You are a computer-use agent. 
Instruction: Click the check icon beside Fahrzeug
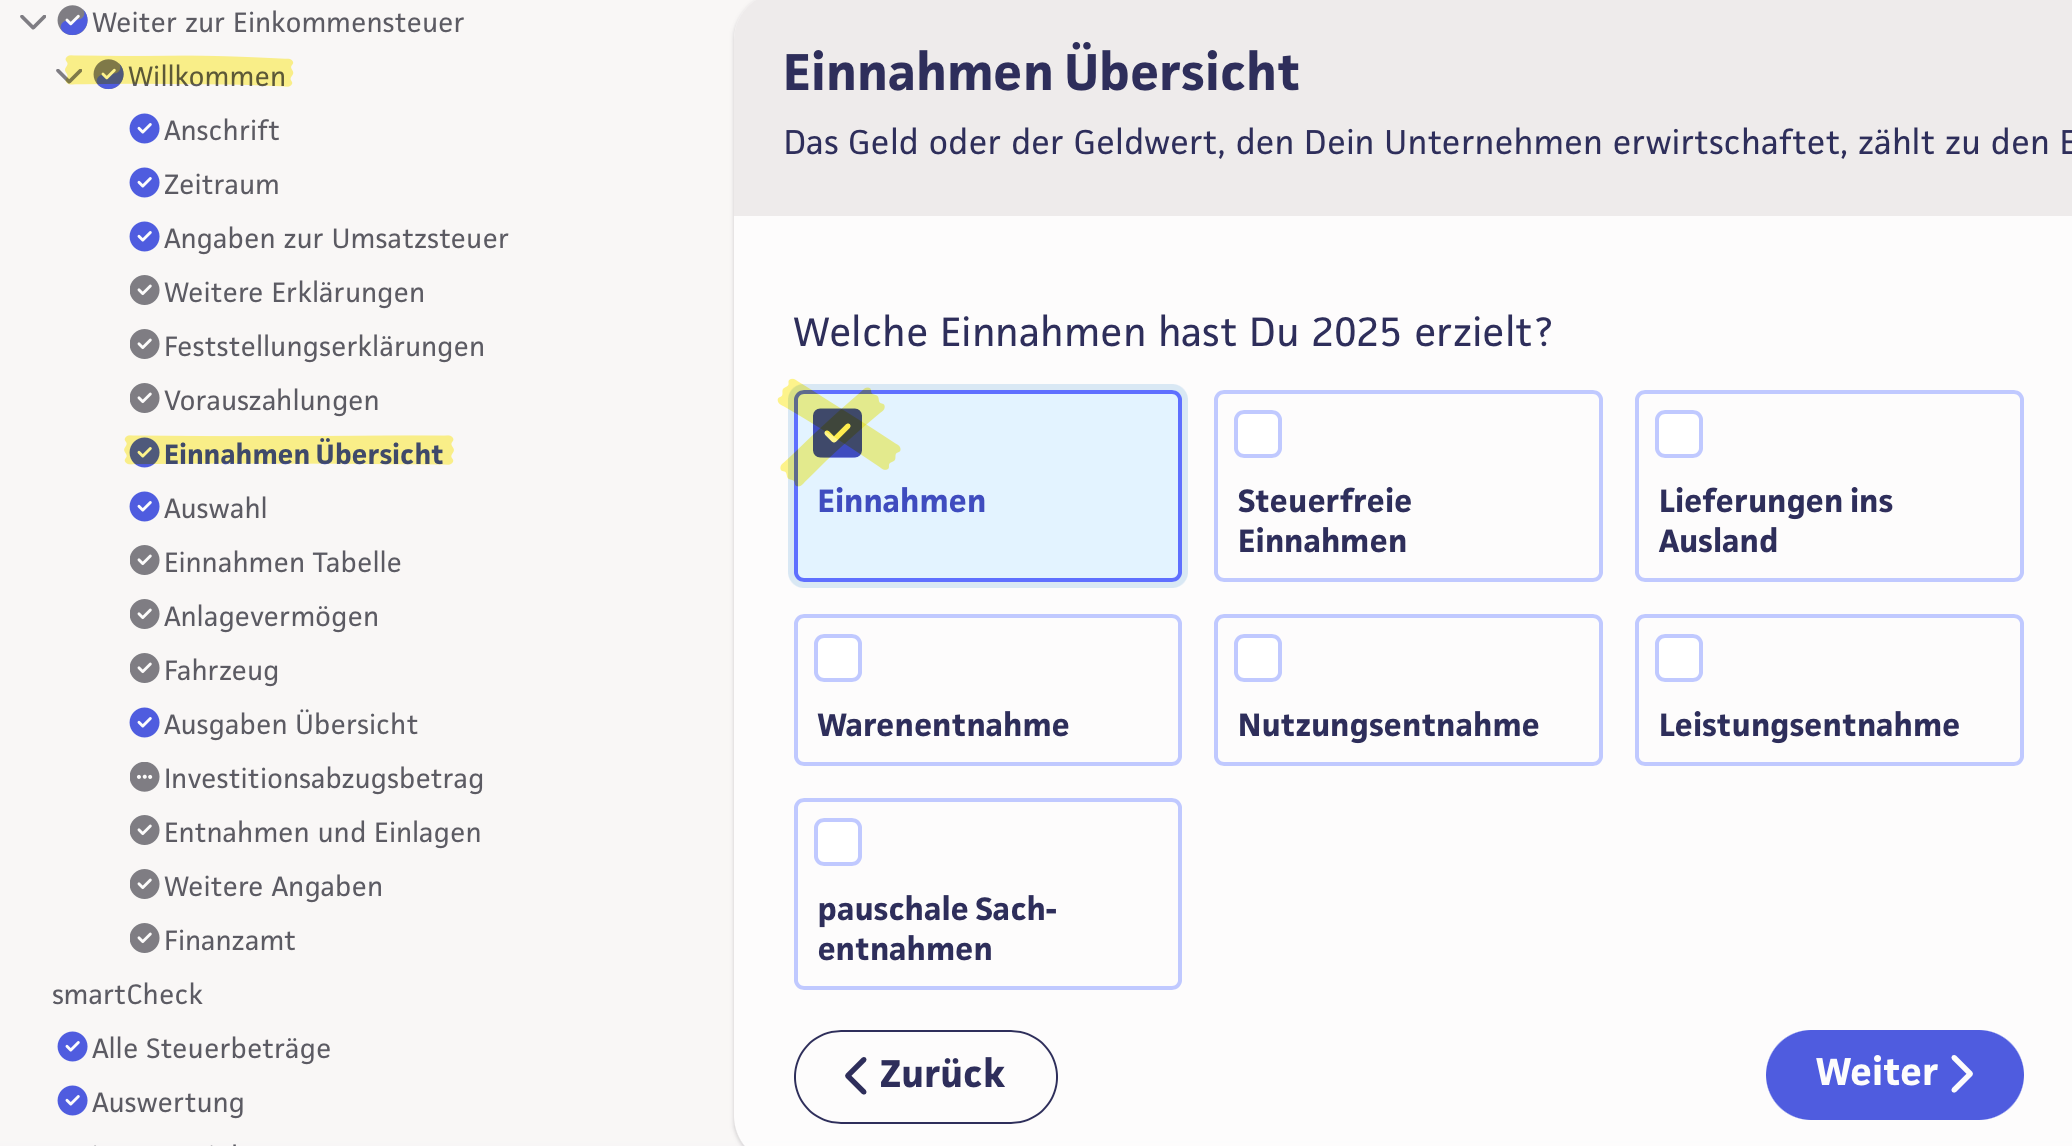pos(145,669)
